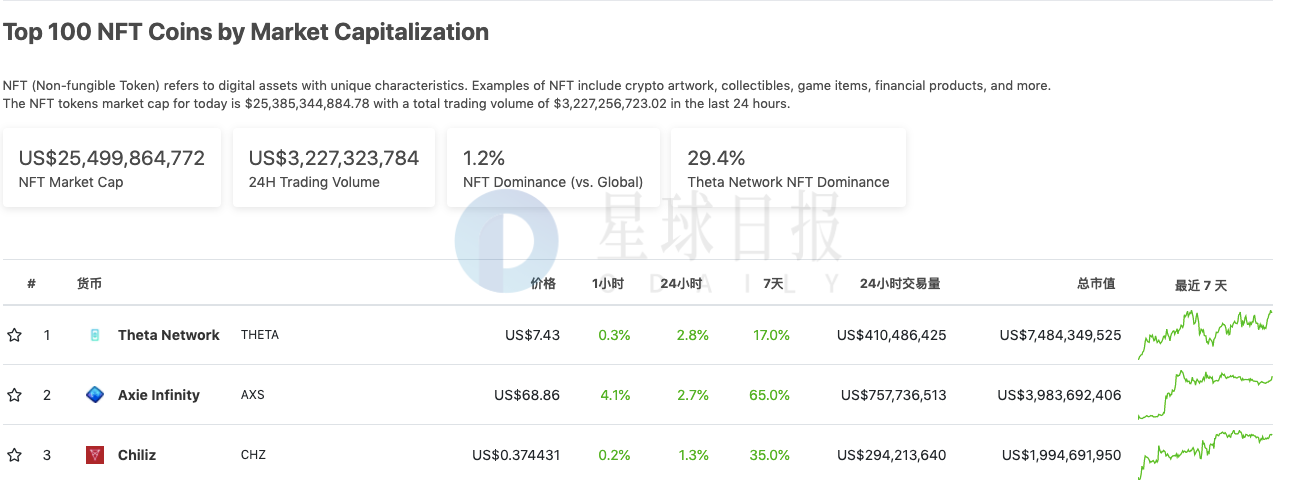Image resolution: width=1297 pixels, height=482 pixels.
Task: Open the Chiliz coin link
Action: pyautogui.click(x=137, y=455)
